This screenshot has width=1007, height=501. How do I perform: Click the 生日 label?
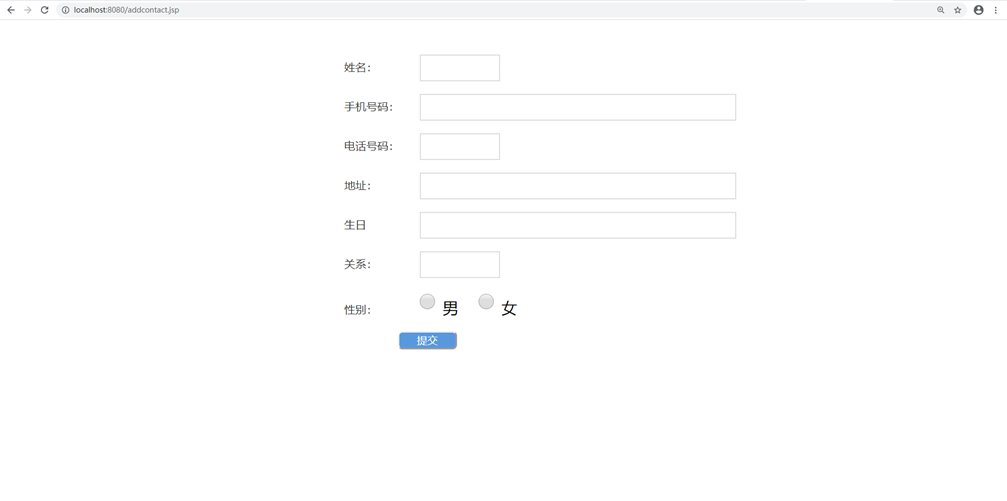point(355,225)
